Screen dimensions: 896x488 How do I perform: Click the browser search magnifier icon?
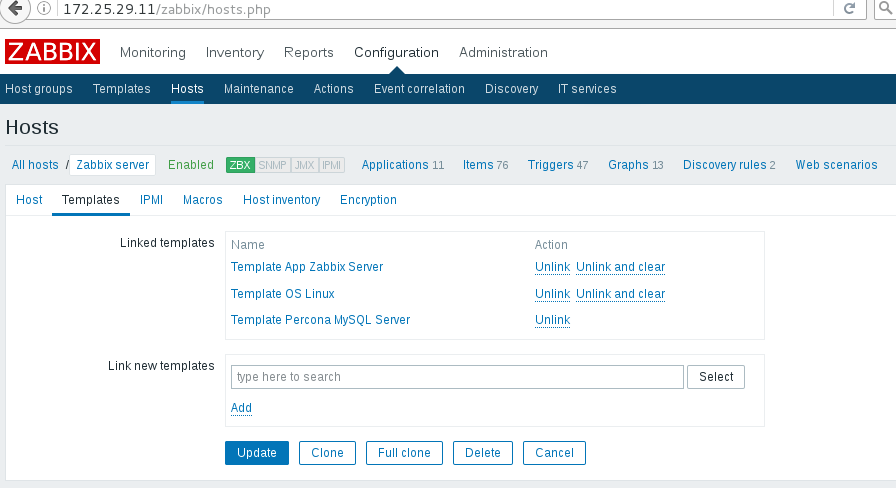point(885,9)
